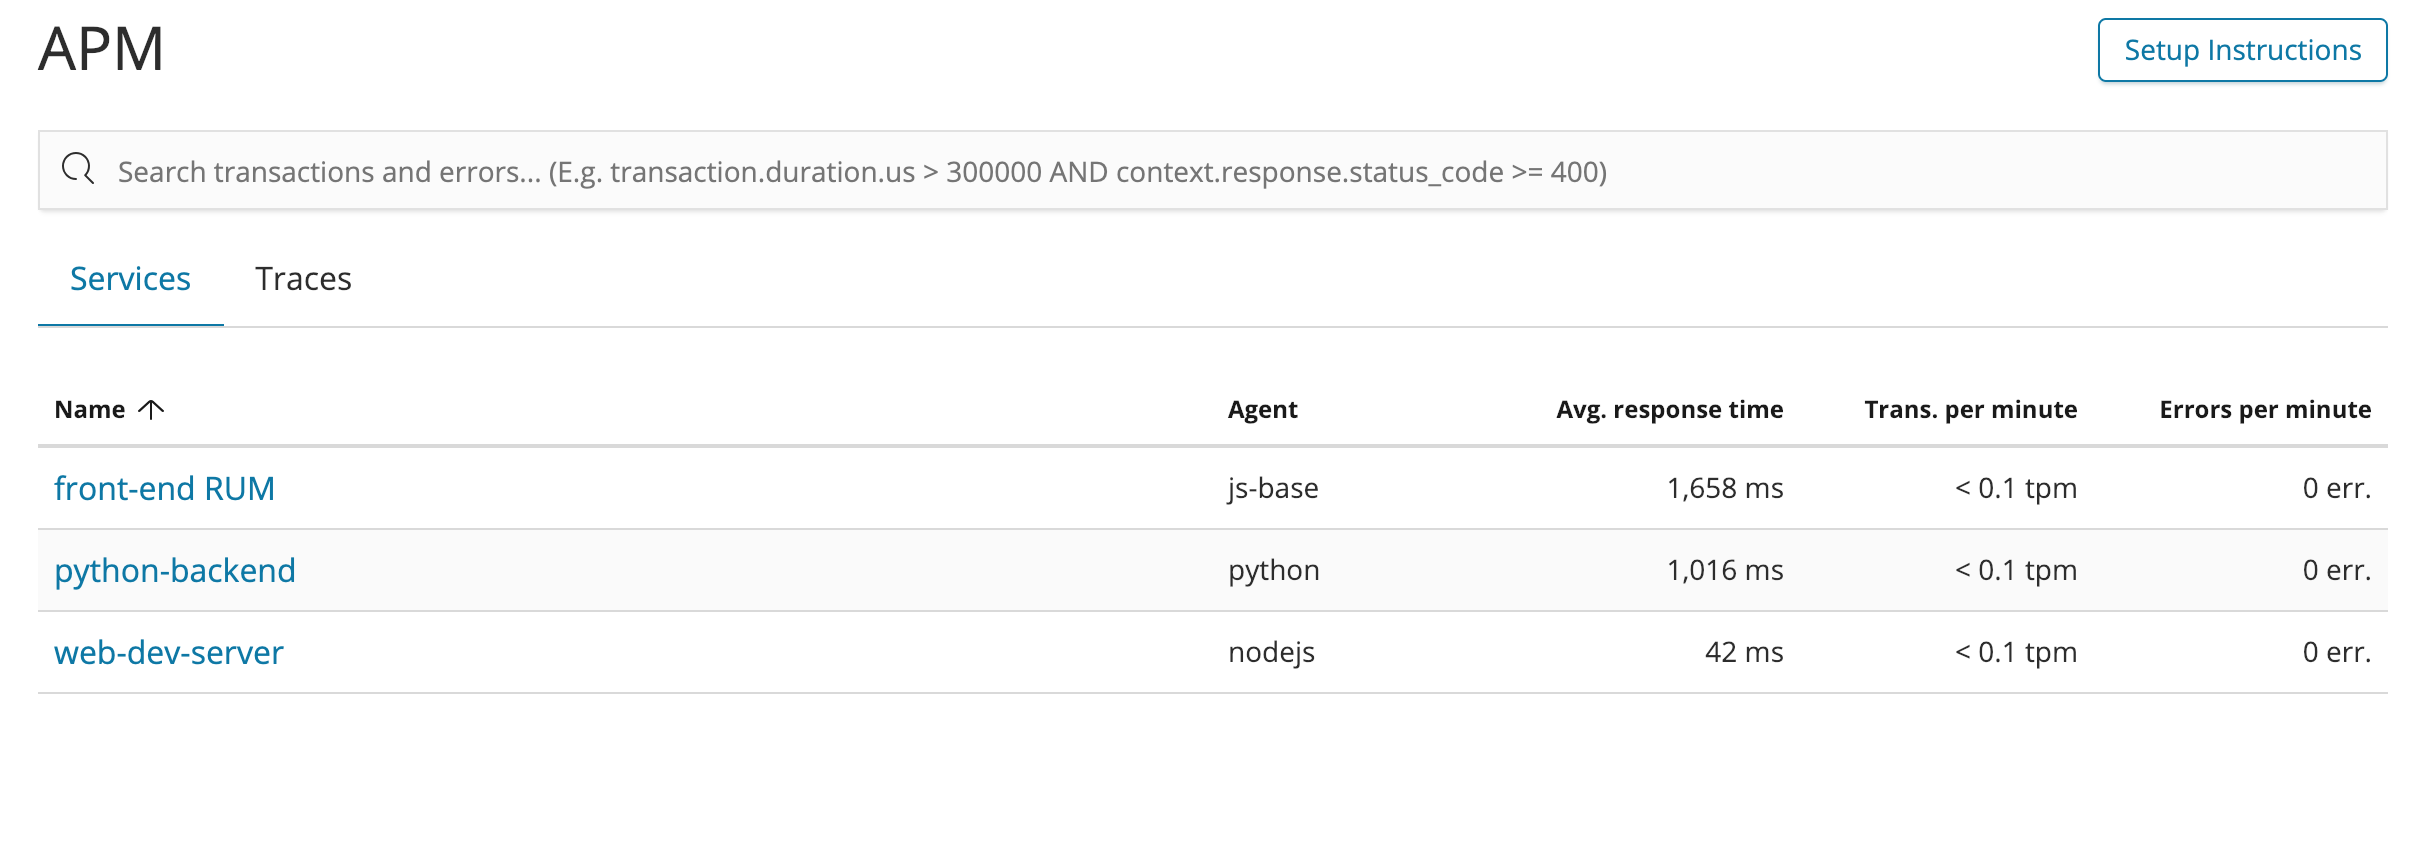2416x856 pixels.
Task: Click the 1,016 ms response time value
Action: point(1724,570)
